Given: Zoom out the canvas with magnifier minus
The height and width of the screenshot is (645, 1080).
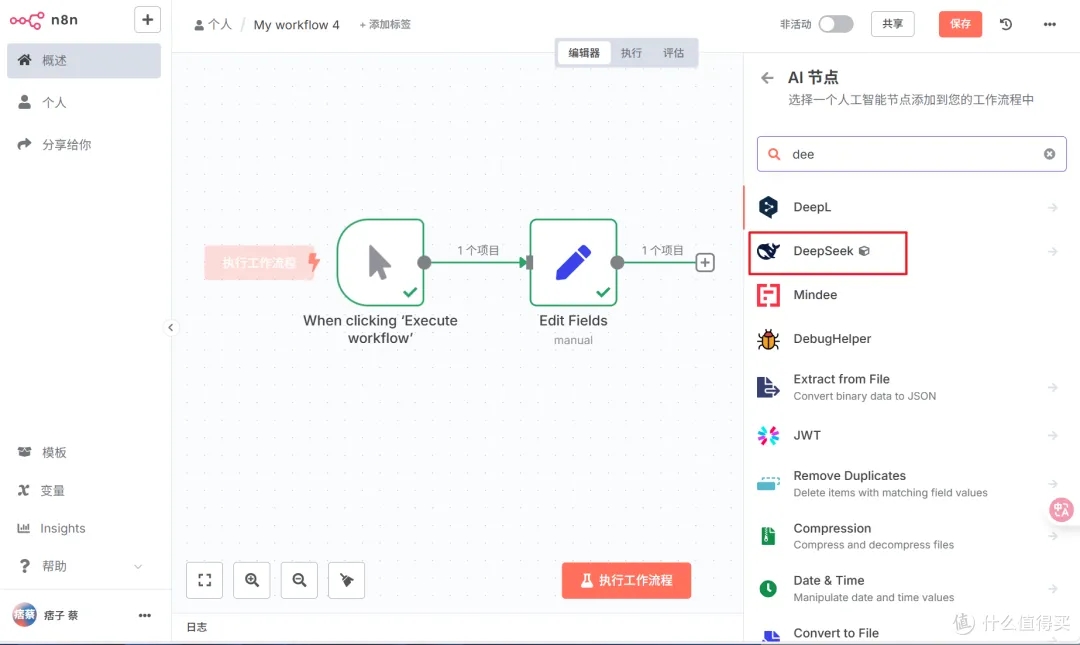Looking at the screenshot, I should pos(299,580).
